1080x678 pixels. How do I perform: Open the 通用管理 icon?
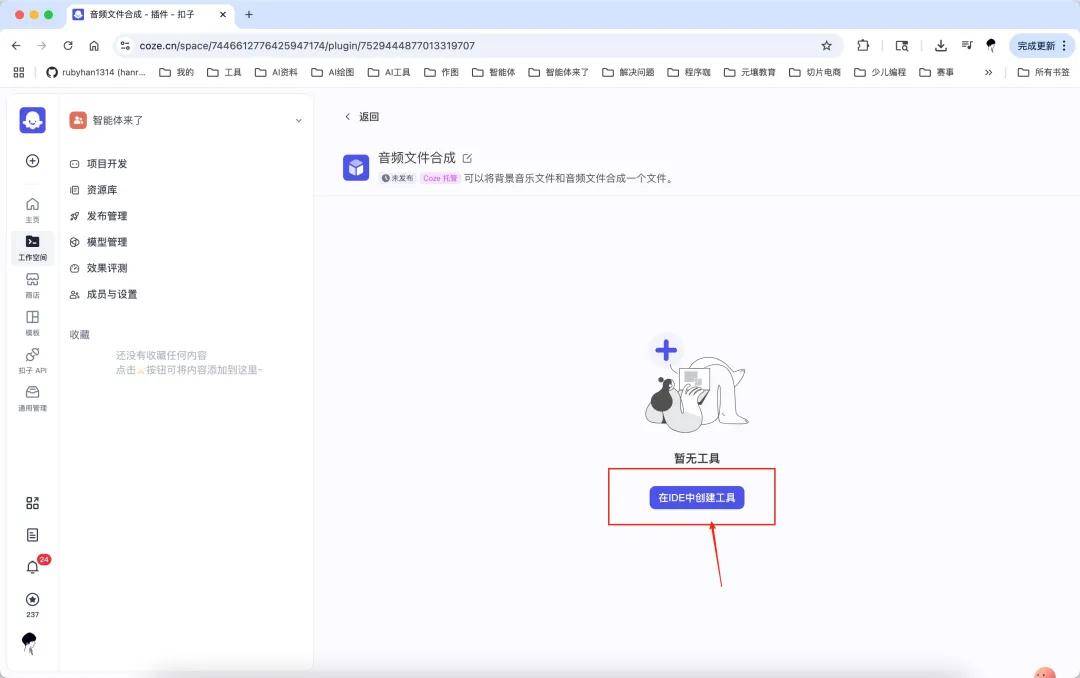point(32,397)
